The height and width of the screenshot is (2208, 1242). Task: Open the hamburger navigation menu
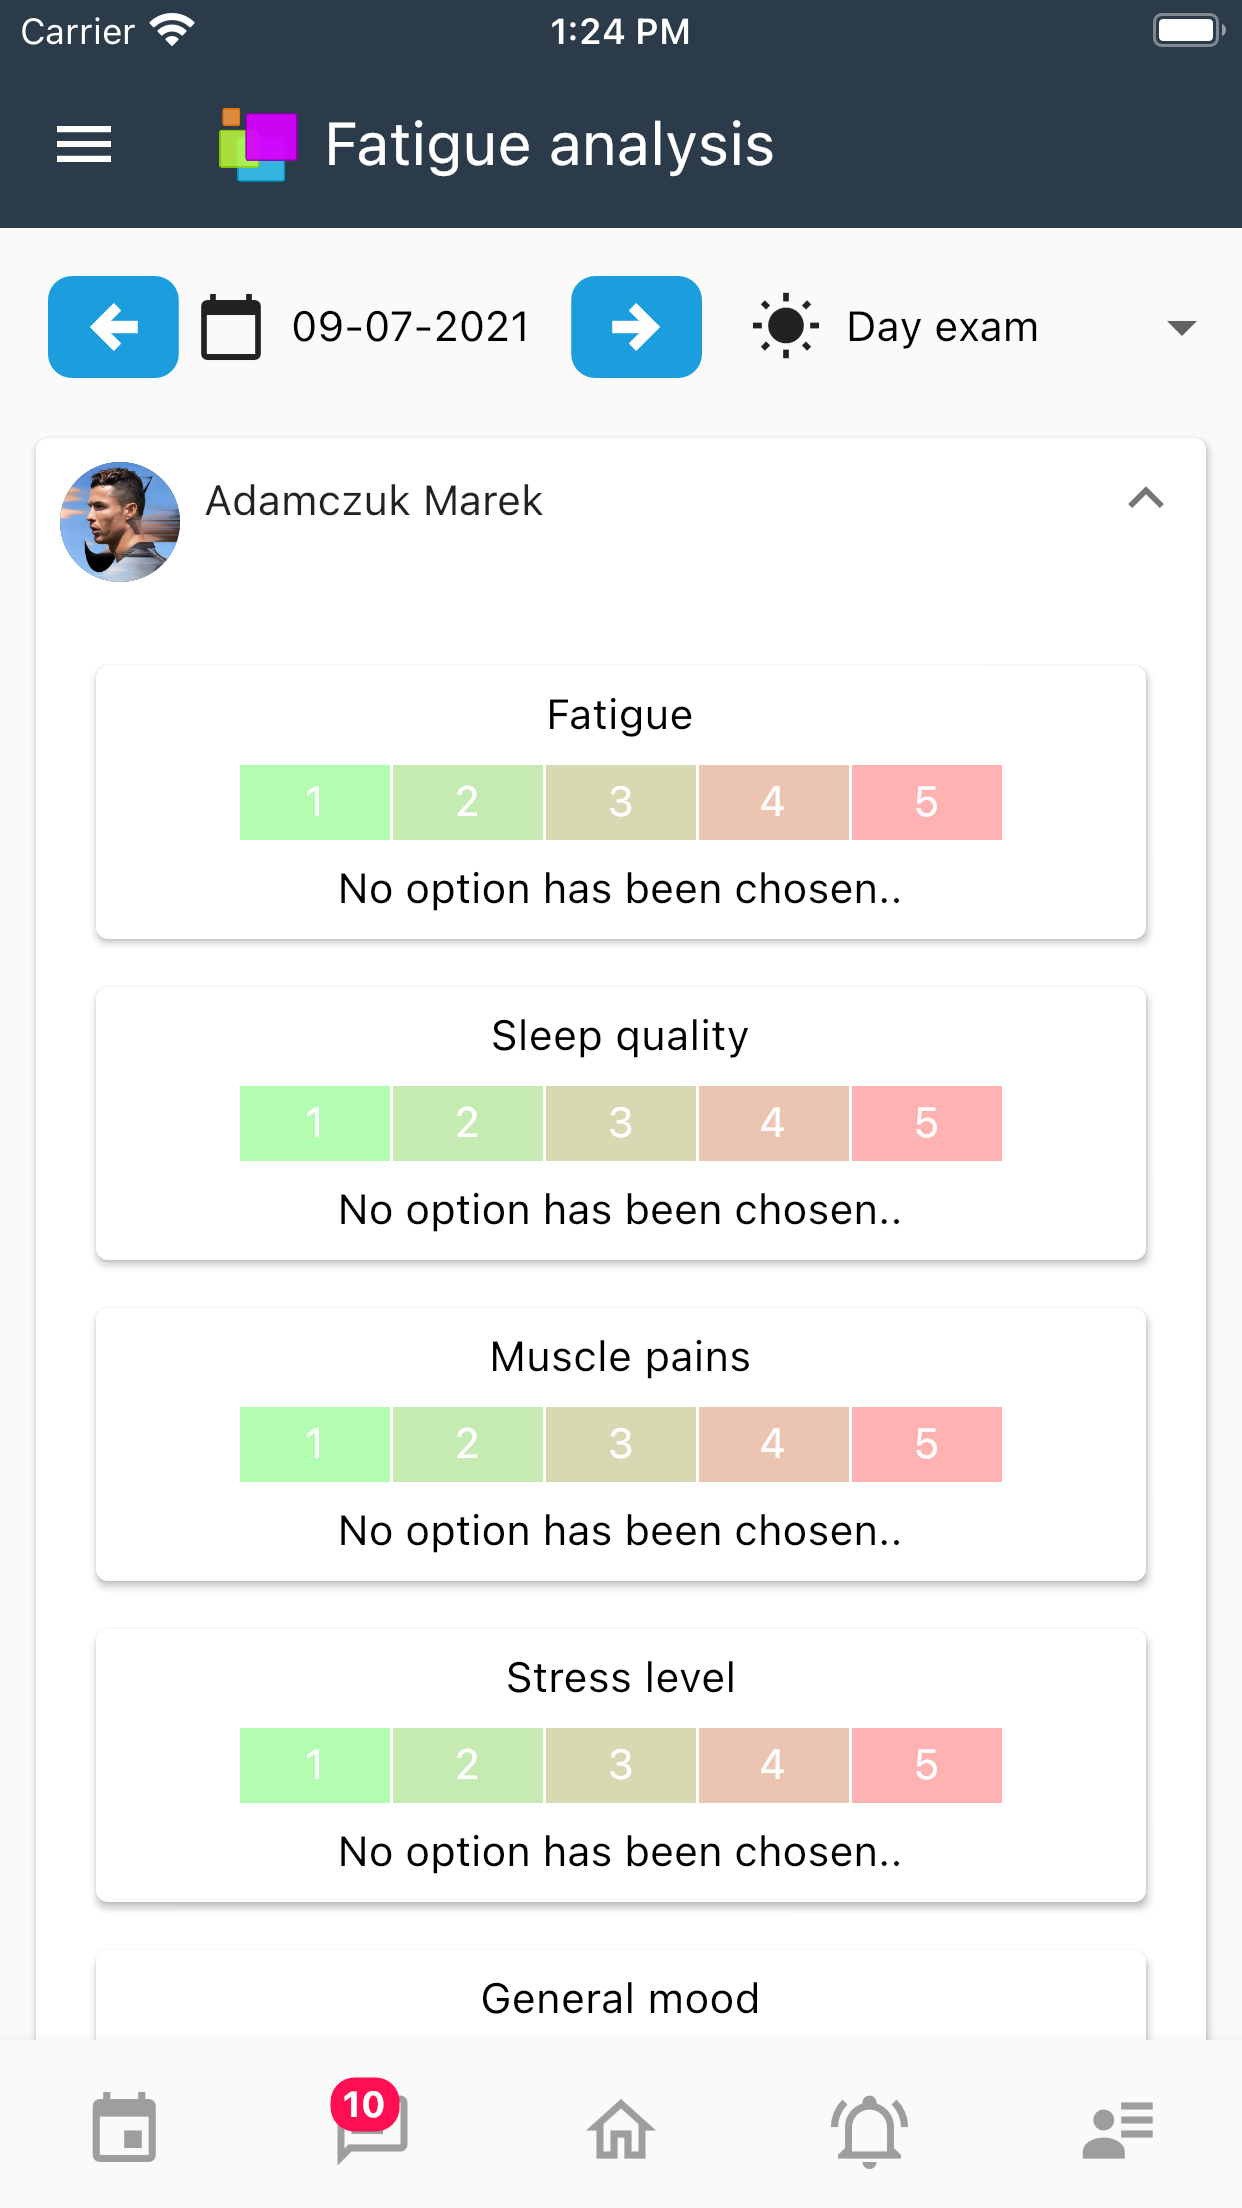click(84, 145)
